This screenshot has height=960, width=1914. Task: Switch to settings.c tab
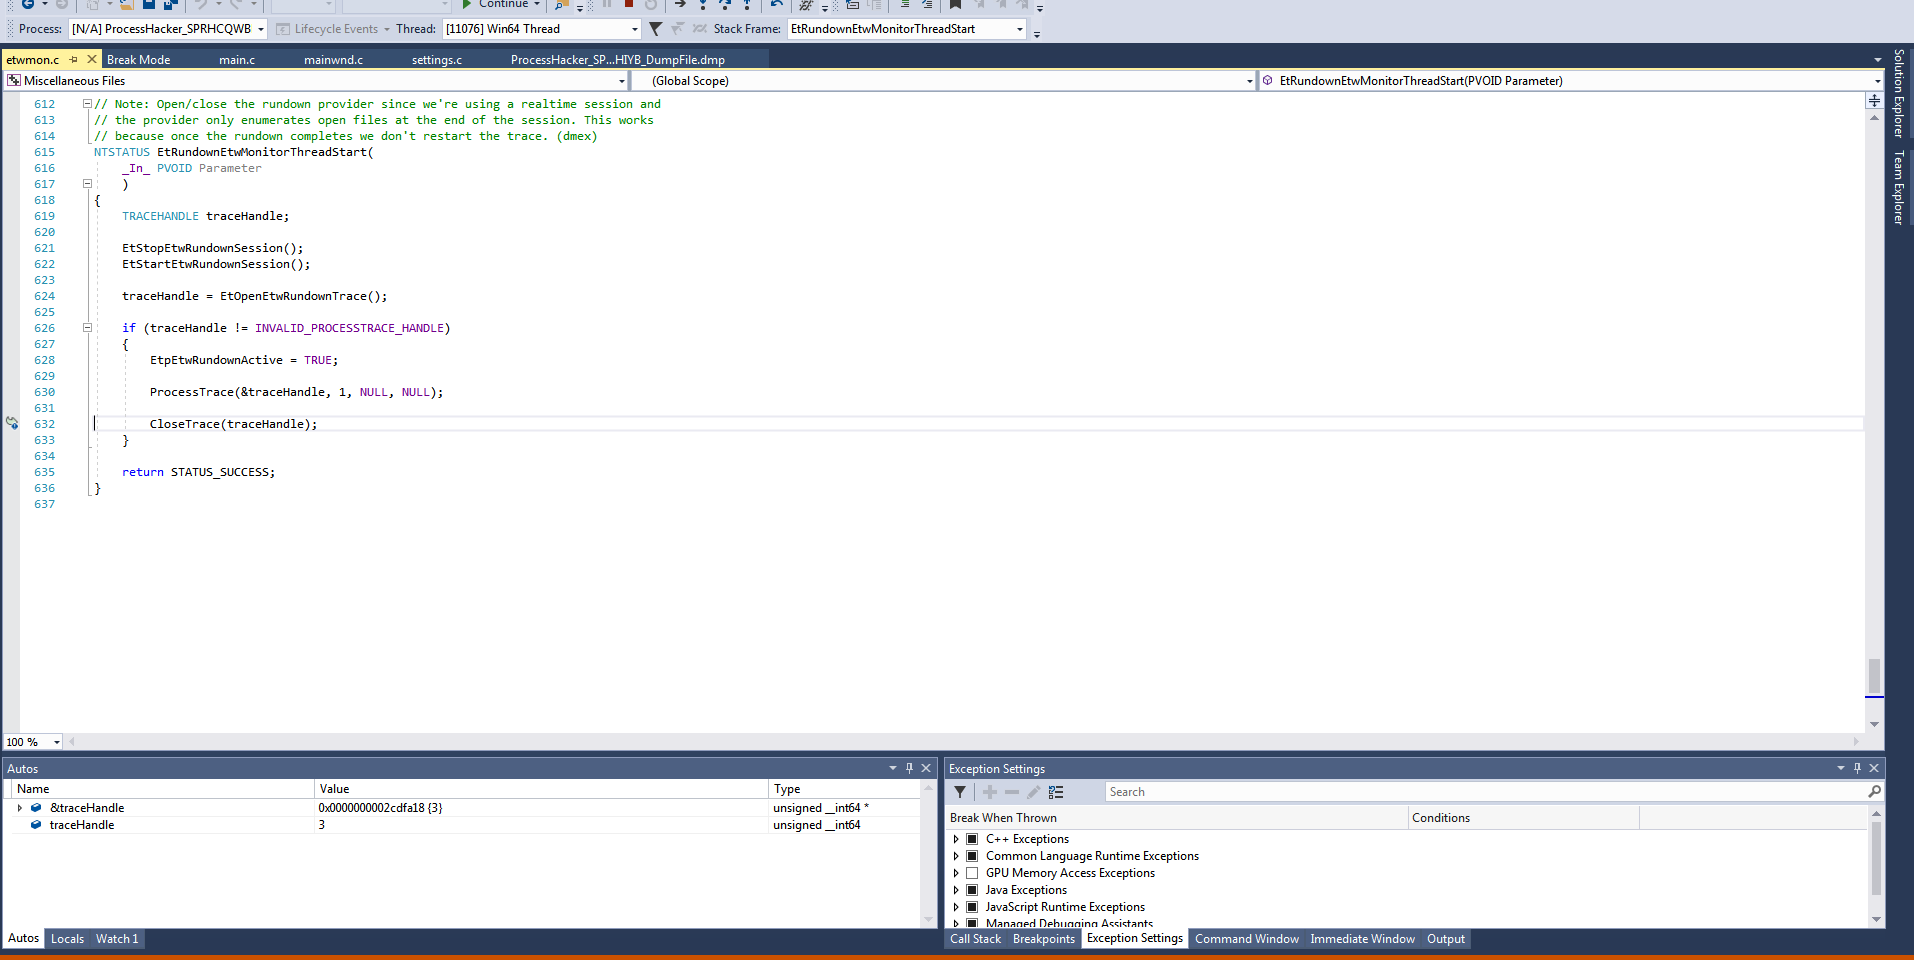(437, 60)
